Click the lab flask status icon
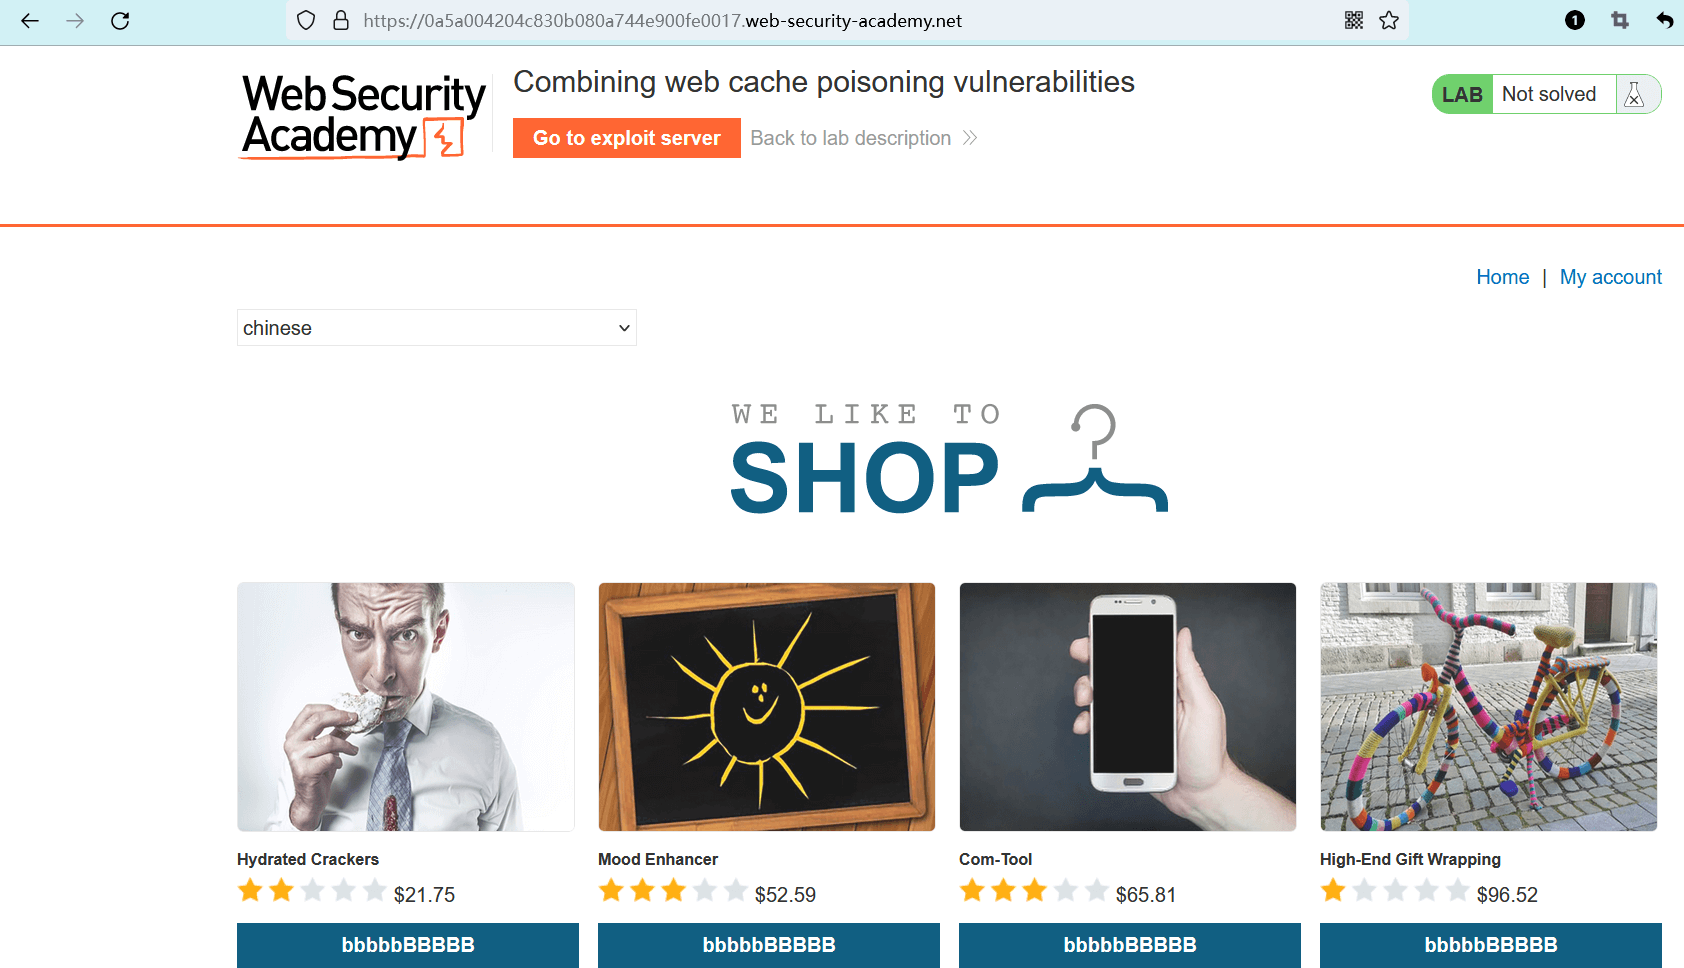 [1634, 95]
